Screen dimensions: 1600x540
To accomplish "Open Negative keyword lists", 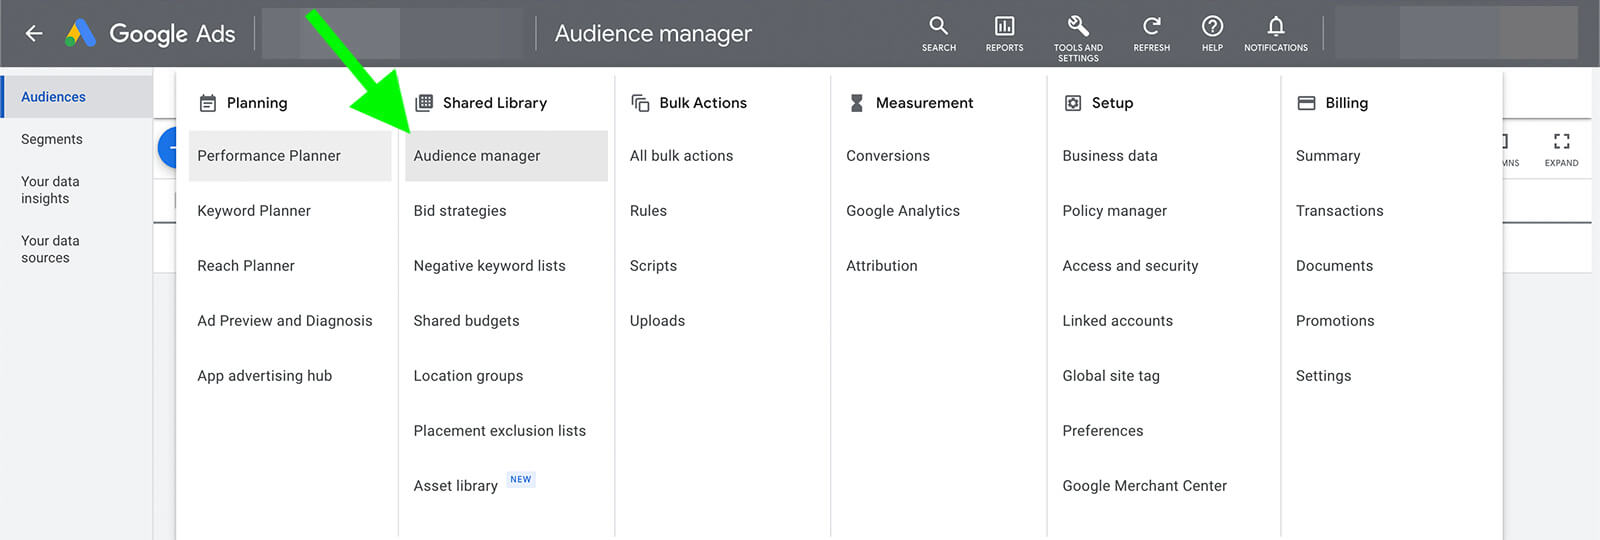I will click(490, 266).
